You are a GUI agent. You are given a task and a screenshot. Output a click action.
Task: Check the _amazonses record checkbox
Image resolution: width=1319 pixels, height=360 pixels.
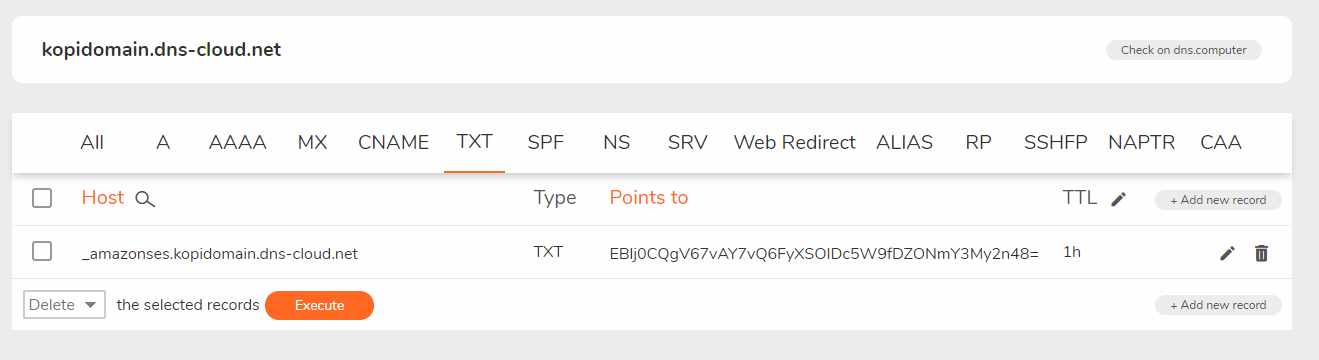pos(42,251)
